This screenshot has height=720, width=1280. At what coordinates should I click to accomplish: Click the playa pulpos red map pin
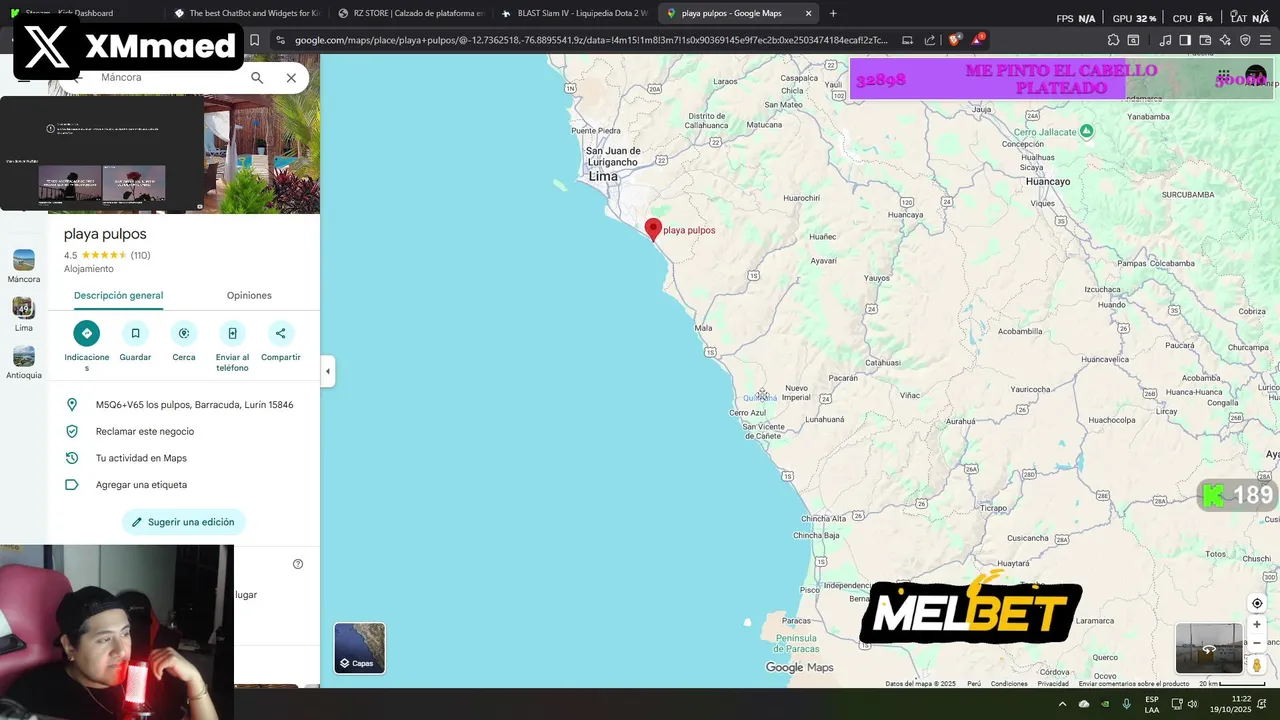tap(653, 230)
